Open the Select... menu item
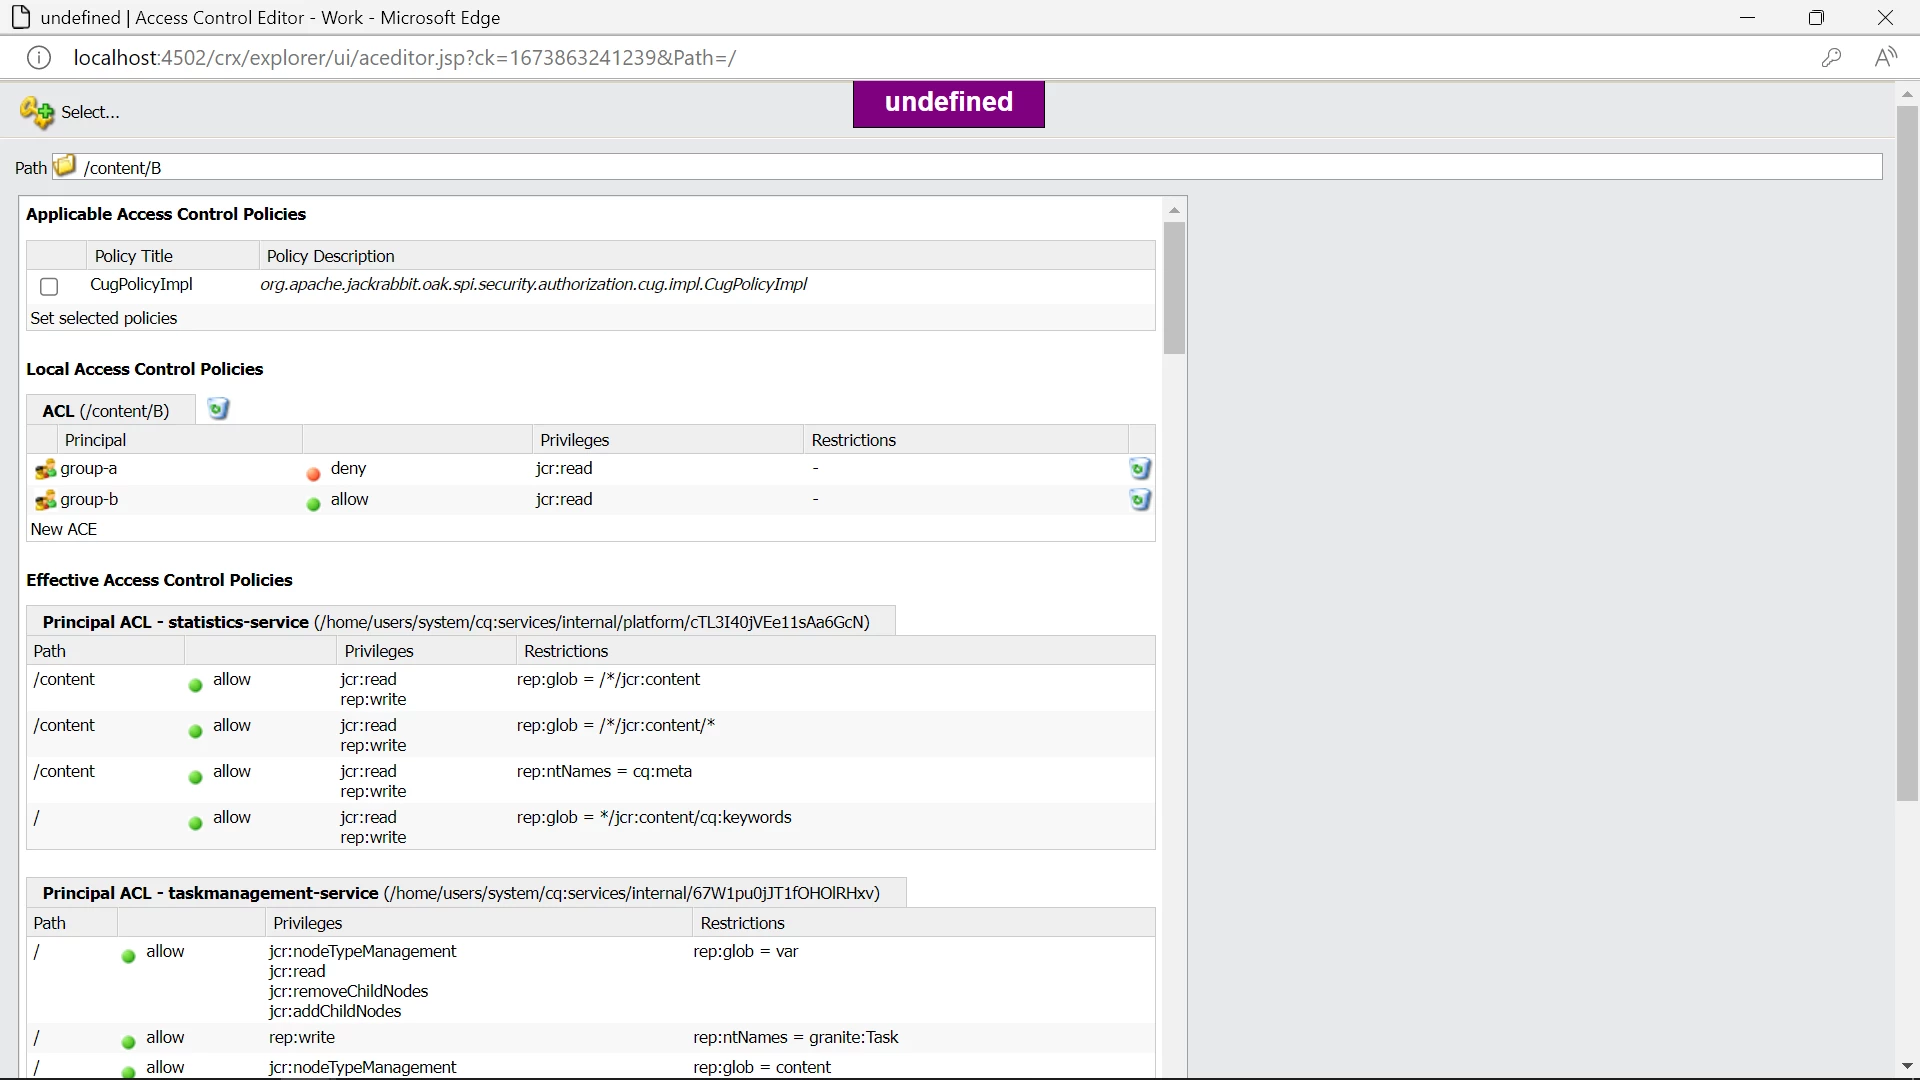This screenshot has width=1920, height=1080. click(x=90, y=112)
